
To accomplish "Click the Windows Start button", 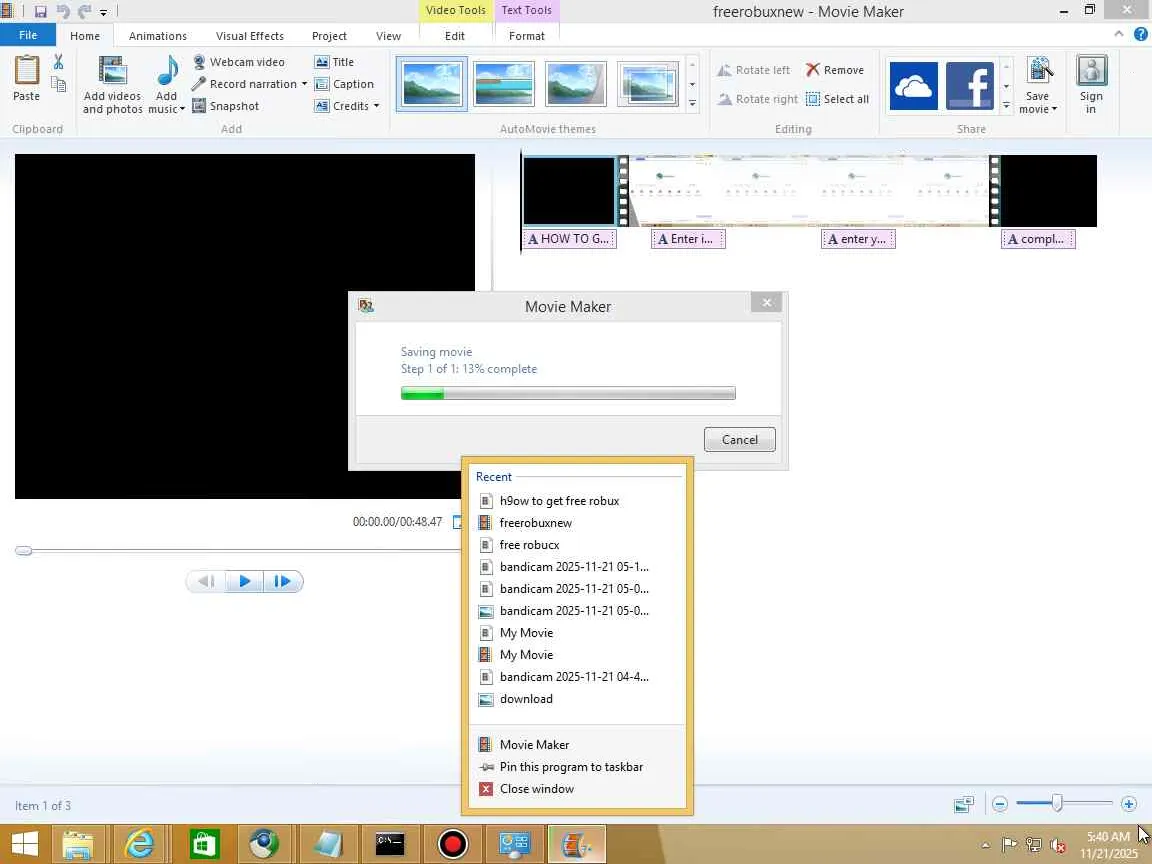I will (x=25, y=844).
